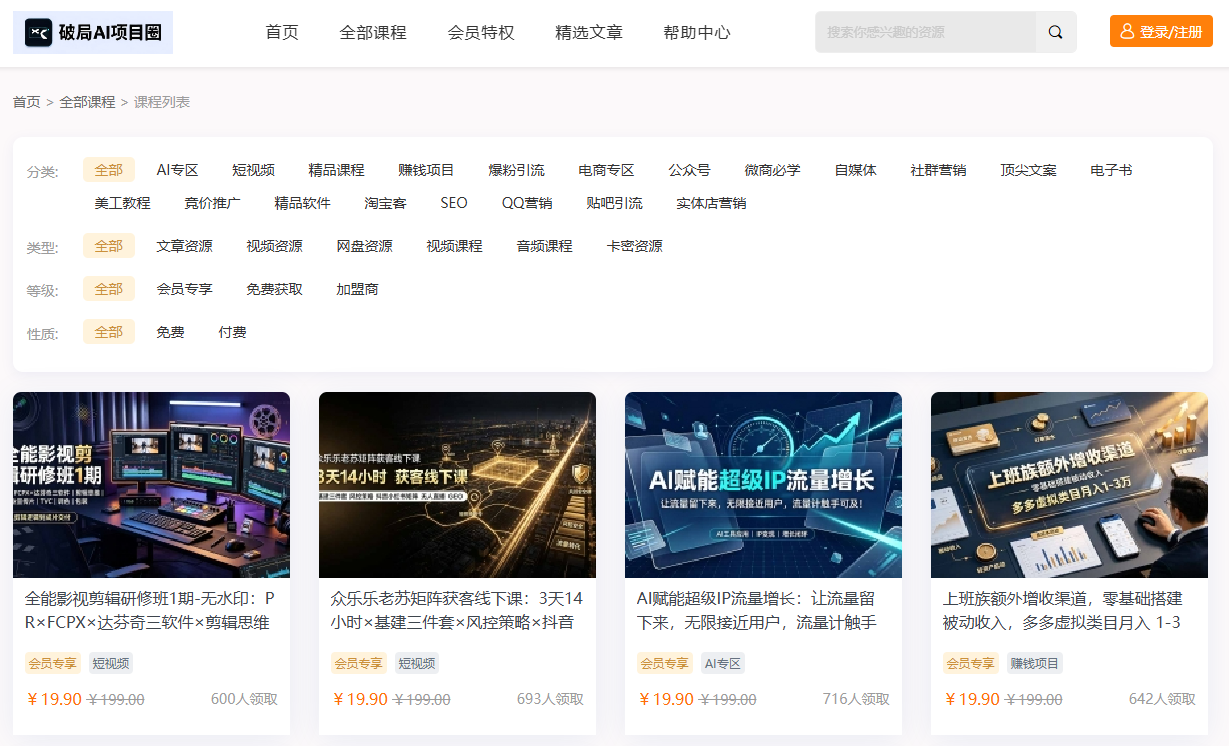Open the 会员特权 navigation item
Screen dimensions: 1229x746
[481, 32]
